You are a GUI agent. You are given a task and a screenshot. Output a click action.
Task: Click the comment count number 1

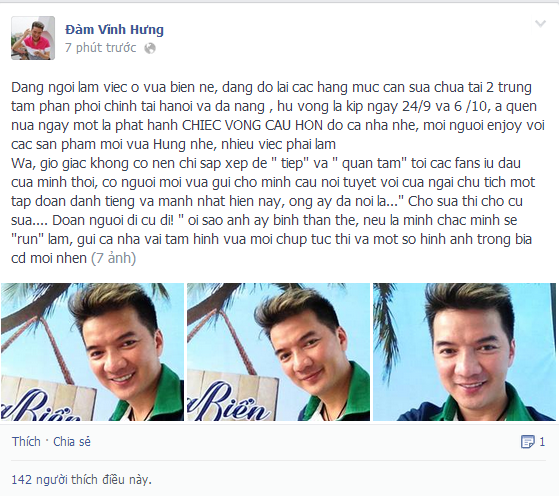(x=542, y=442)
